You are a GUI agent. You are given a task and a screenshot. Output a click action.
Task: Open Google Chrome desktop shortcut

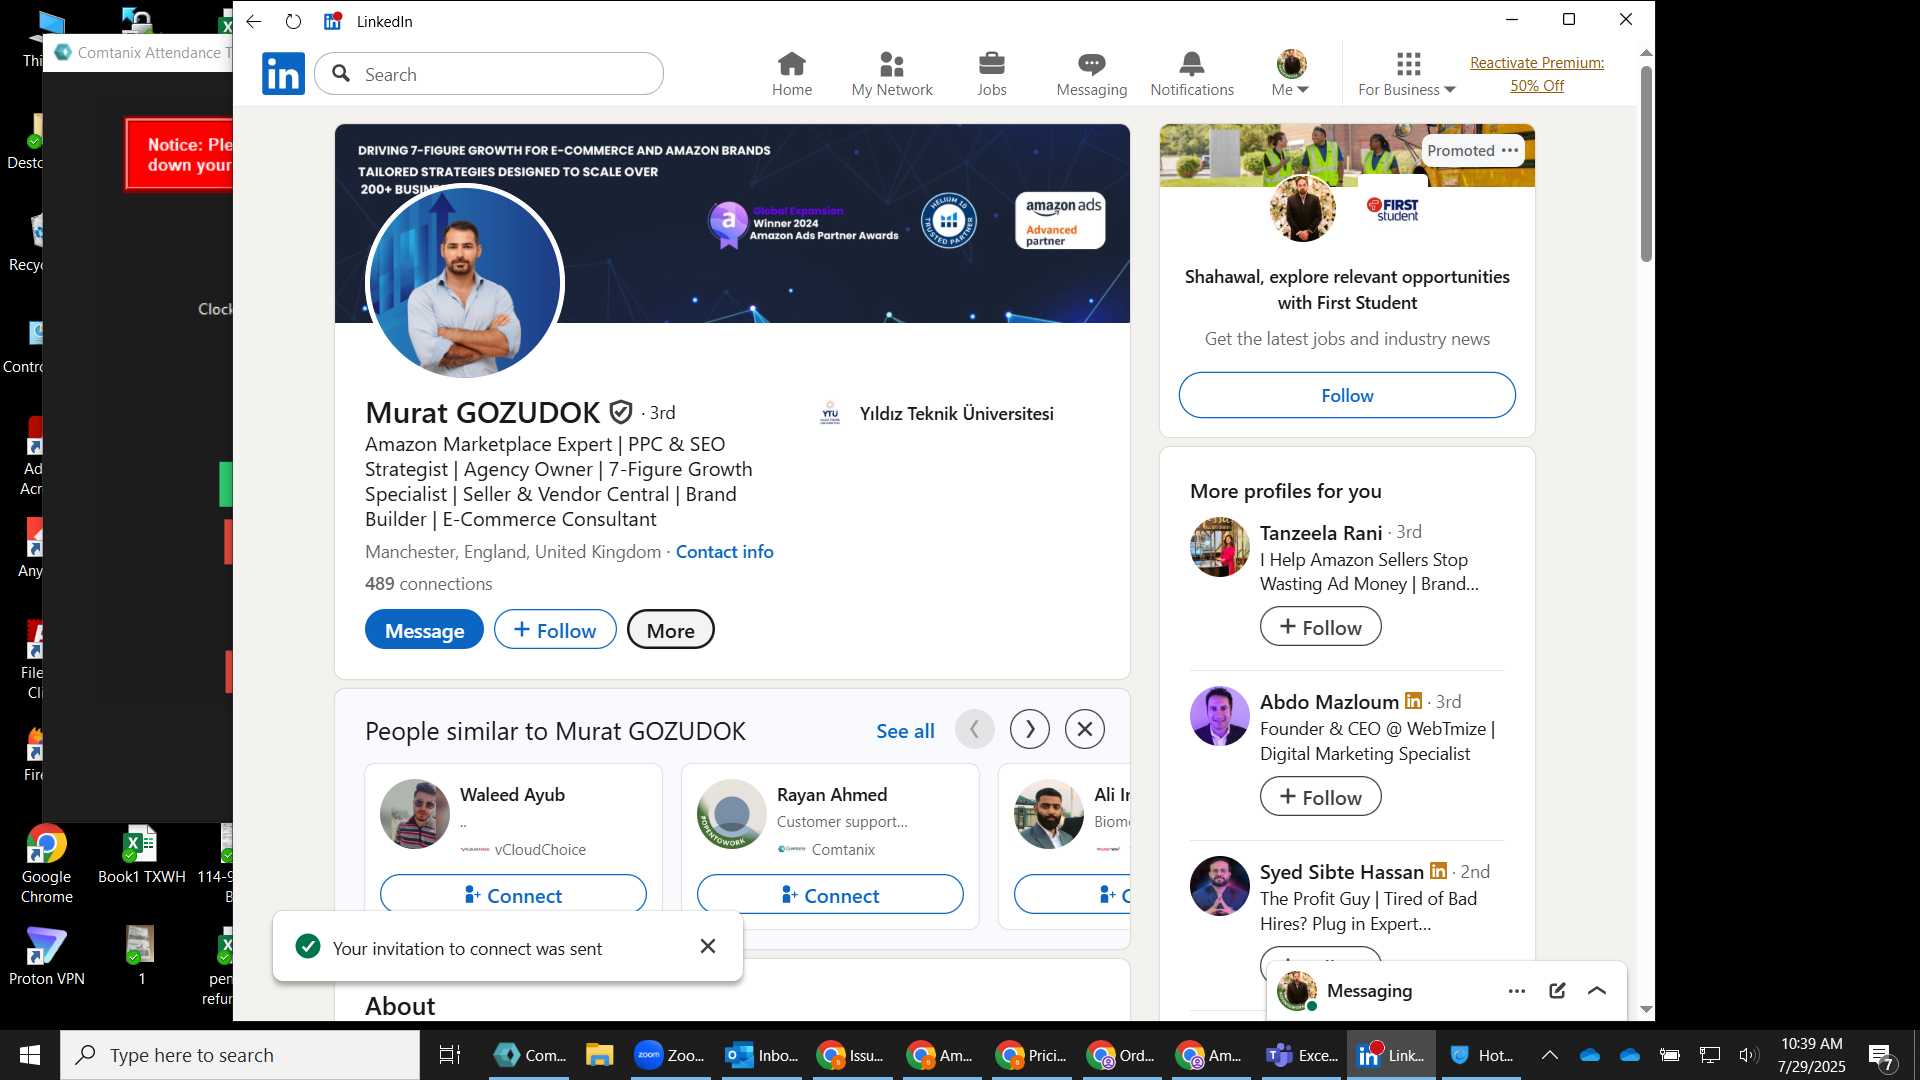46,864
